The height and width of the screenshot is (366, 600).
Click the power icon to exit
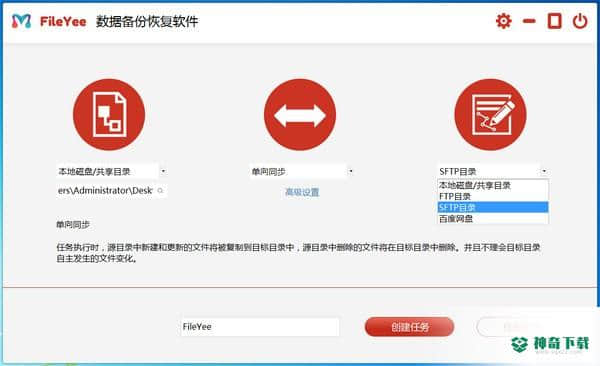coord(580,21)
